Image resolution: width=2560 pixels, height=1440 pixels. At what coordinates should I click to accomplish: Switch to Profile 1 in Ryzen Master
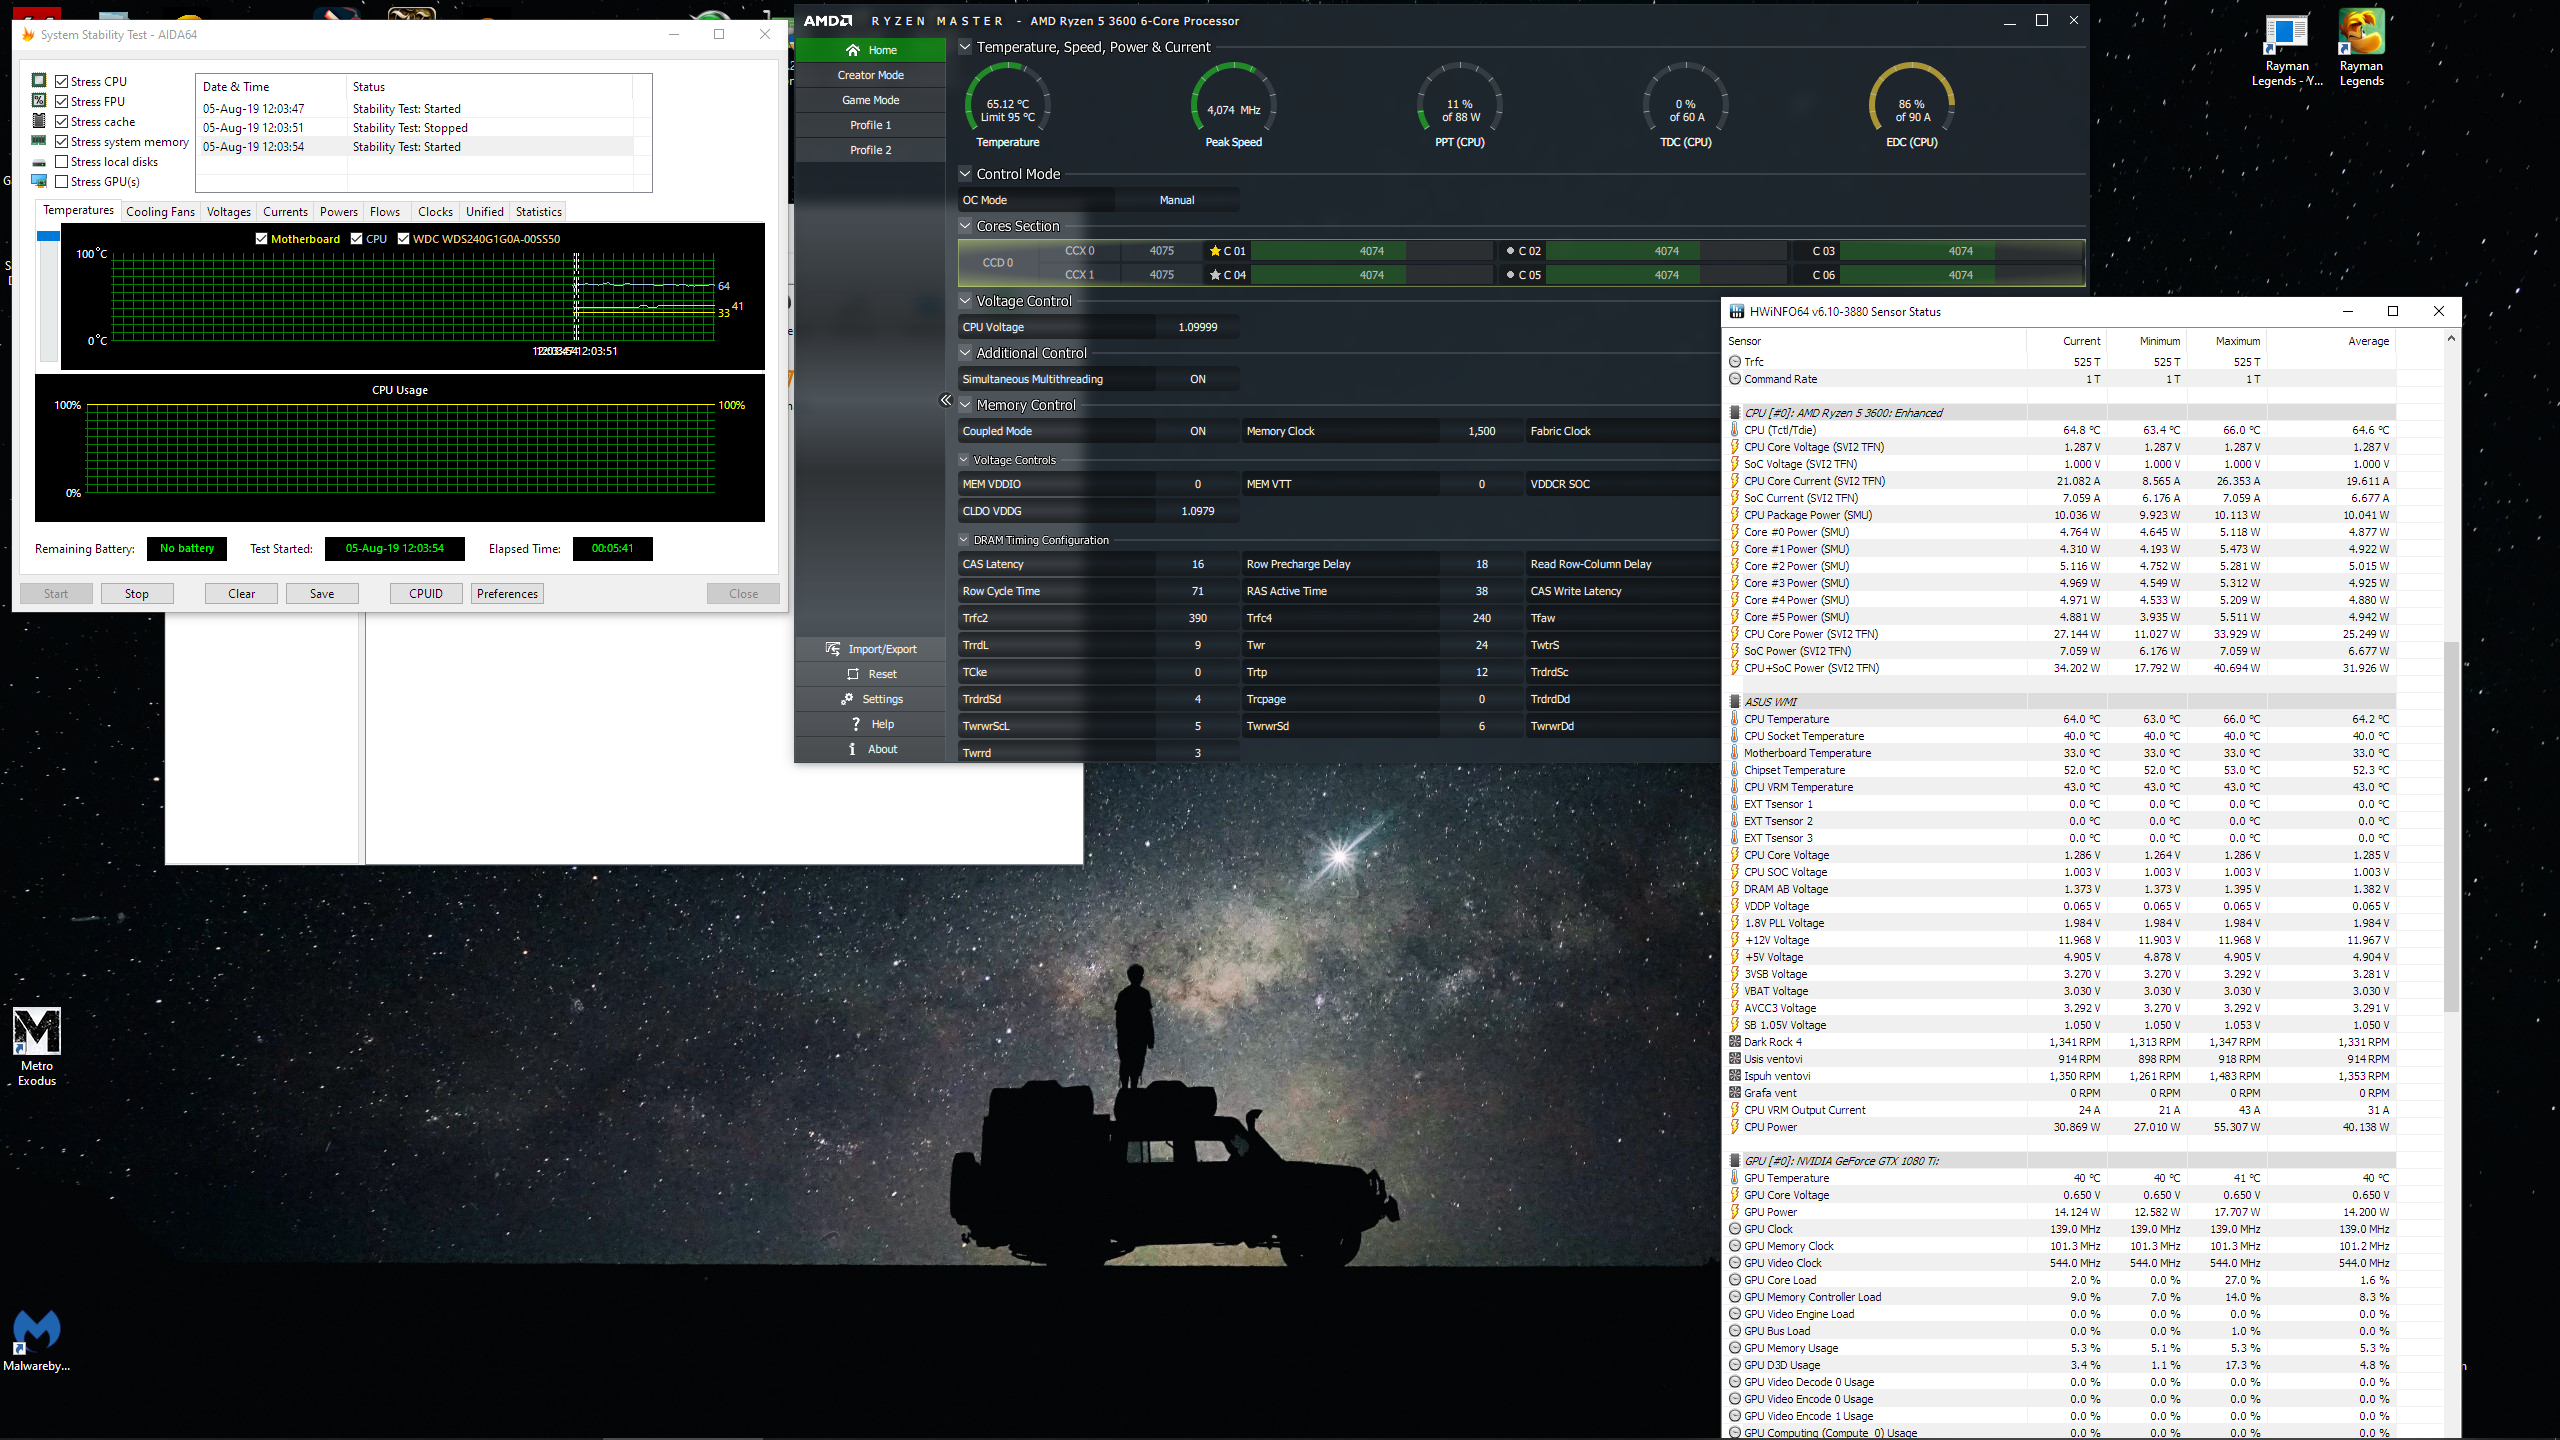(x=870, y=125)
